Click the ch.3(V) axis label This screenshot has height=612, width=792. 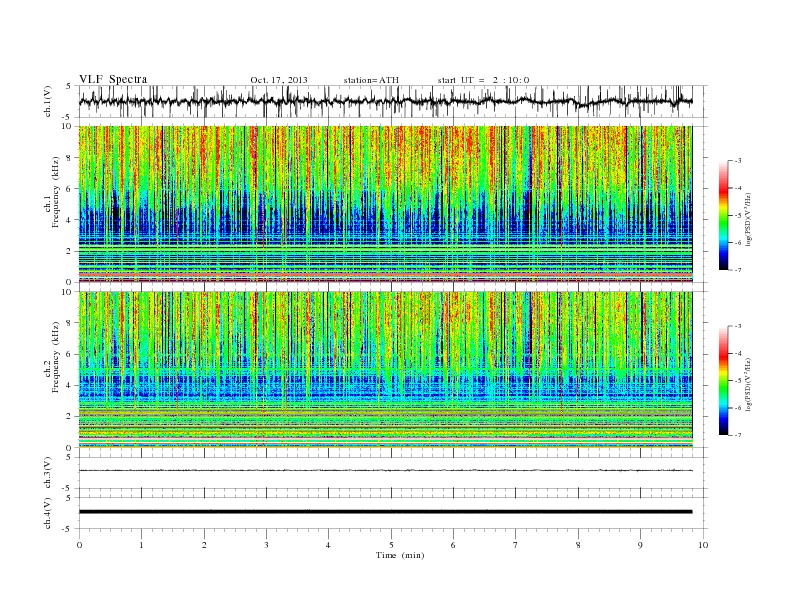[48, 473]
